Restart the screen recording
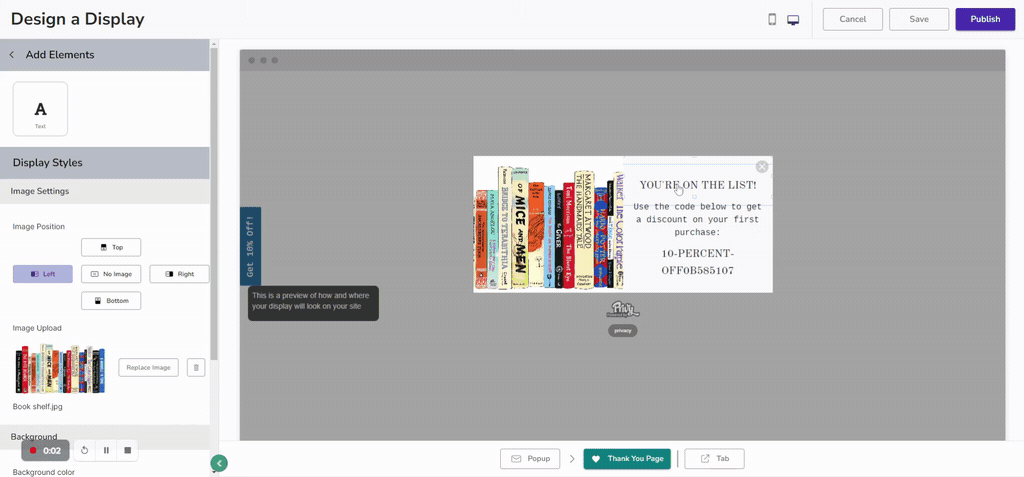This screenshot has width=1024, height=477. pyautogui.click(x=84, y=450)
